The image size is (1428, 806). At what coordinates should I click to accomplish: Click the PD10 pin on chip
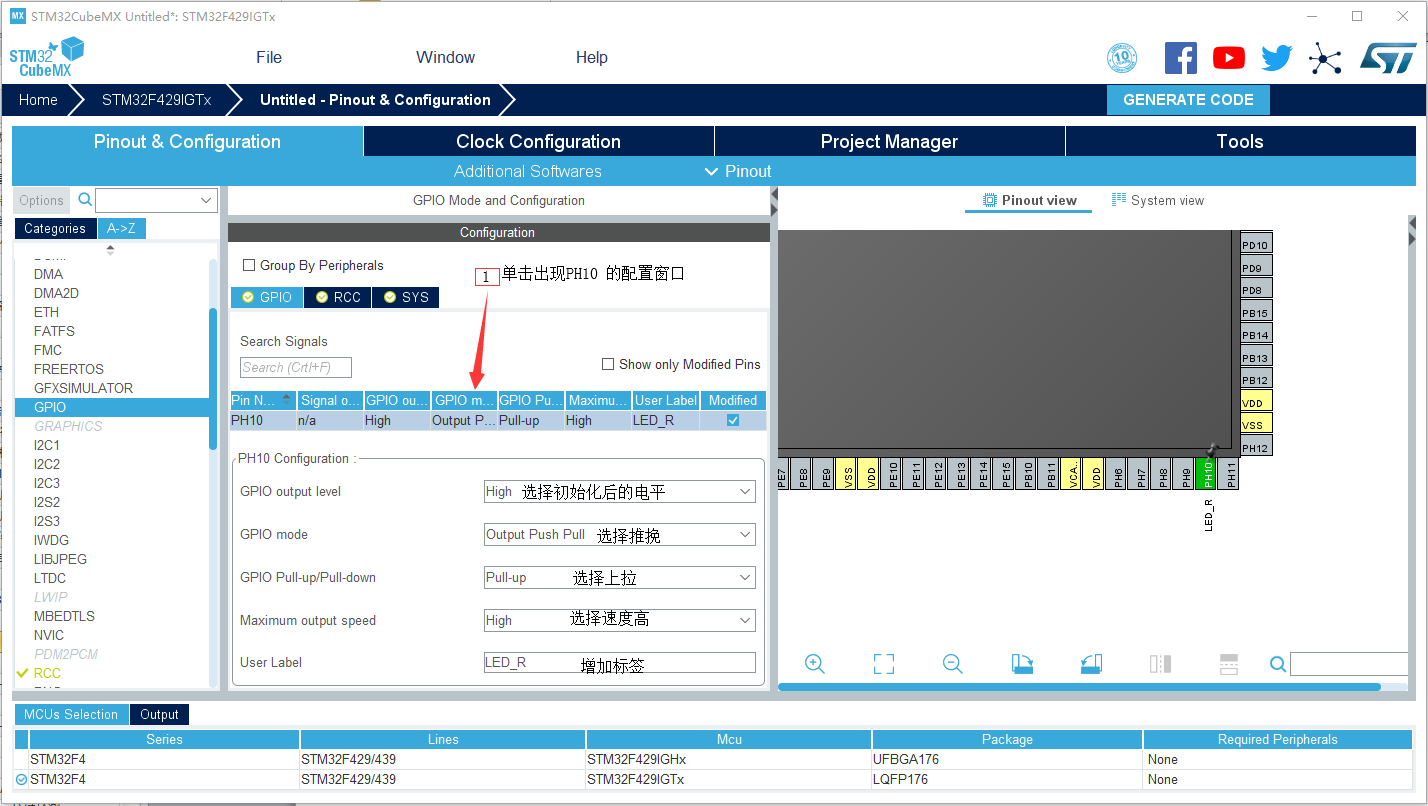click(1255, 245)
